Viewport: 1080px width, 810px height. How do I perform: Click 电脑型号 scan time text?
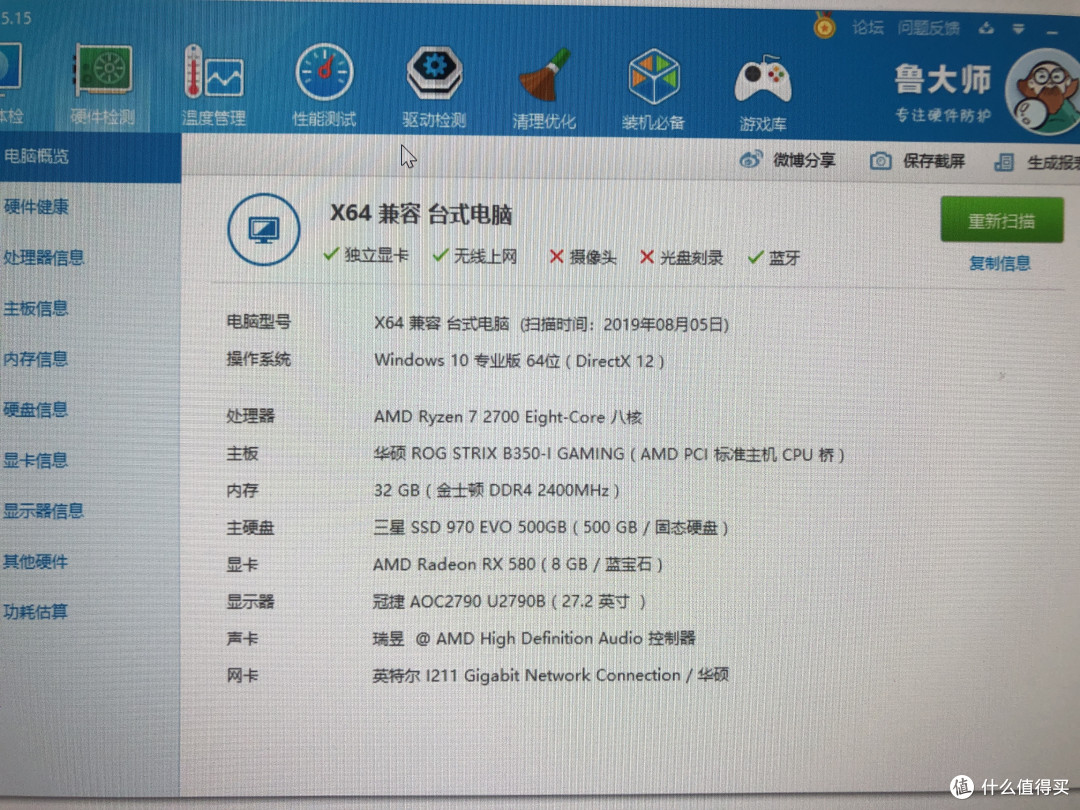pos(551,324)
